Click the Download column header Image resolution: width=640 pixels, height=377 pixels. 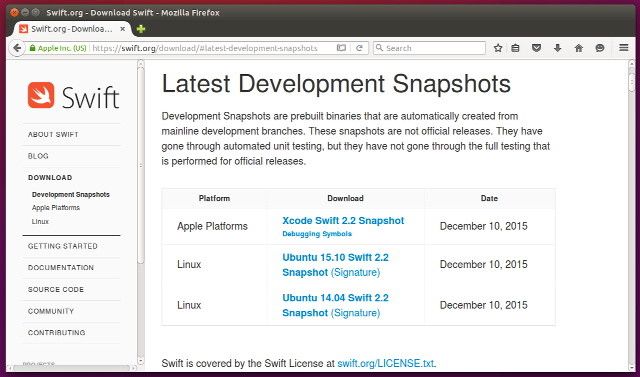(x=345, y=198)
